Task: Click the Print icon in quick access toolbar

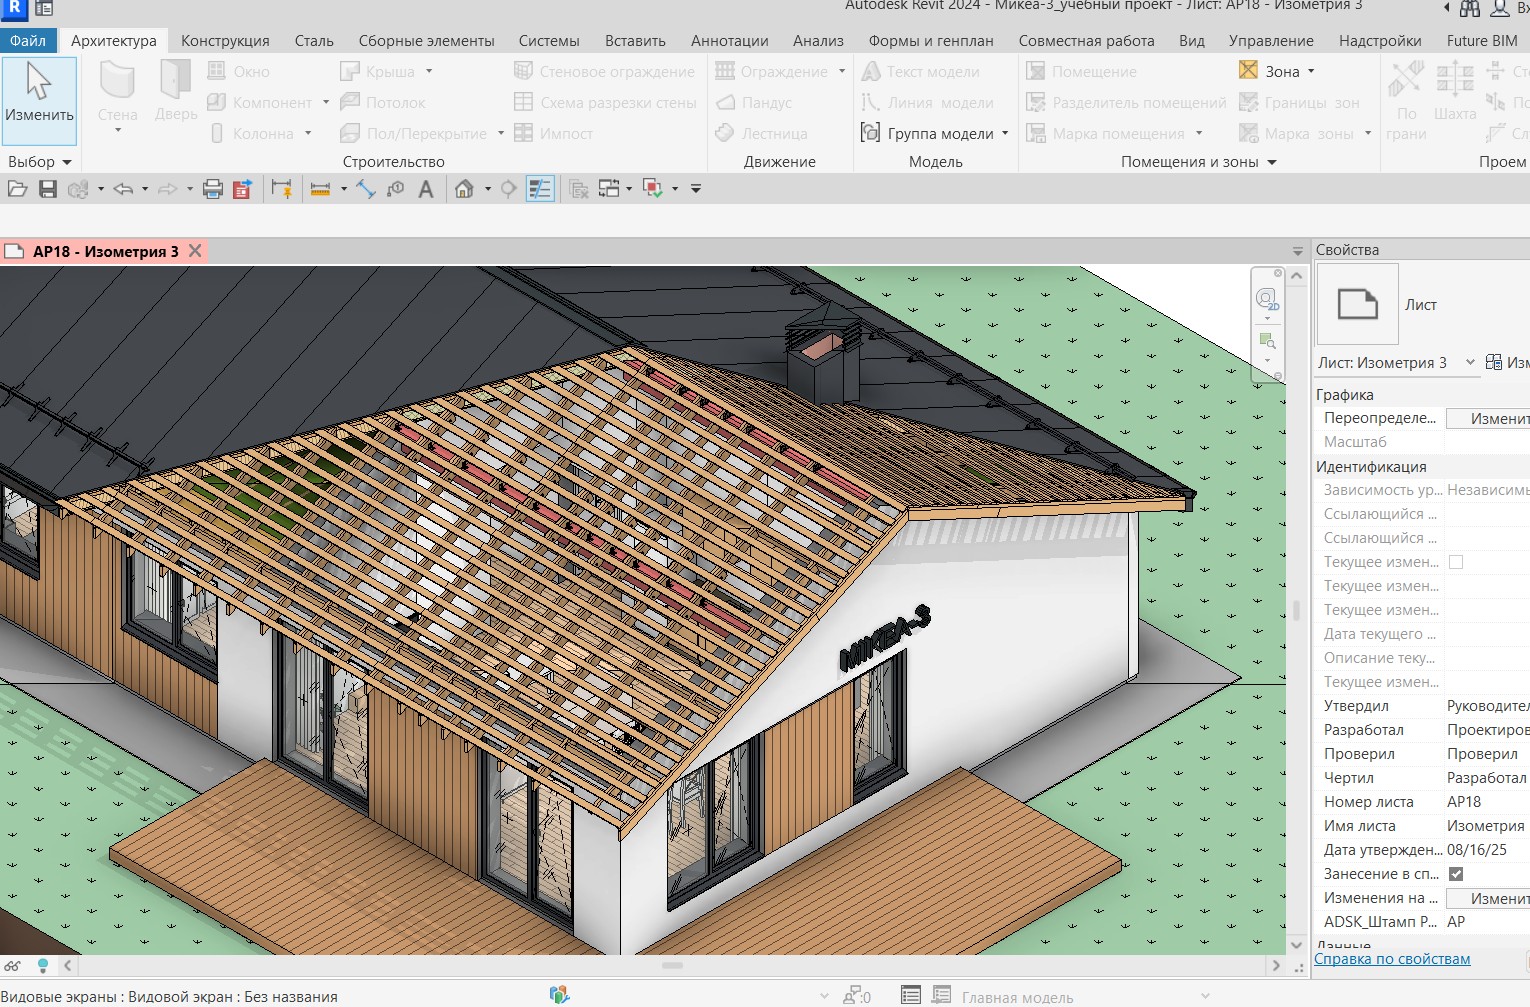Action: pos(212,189)
